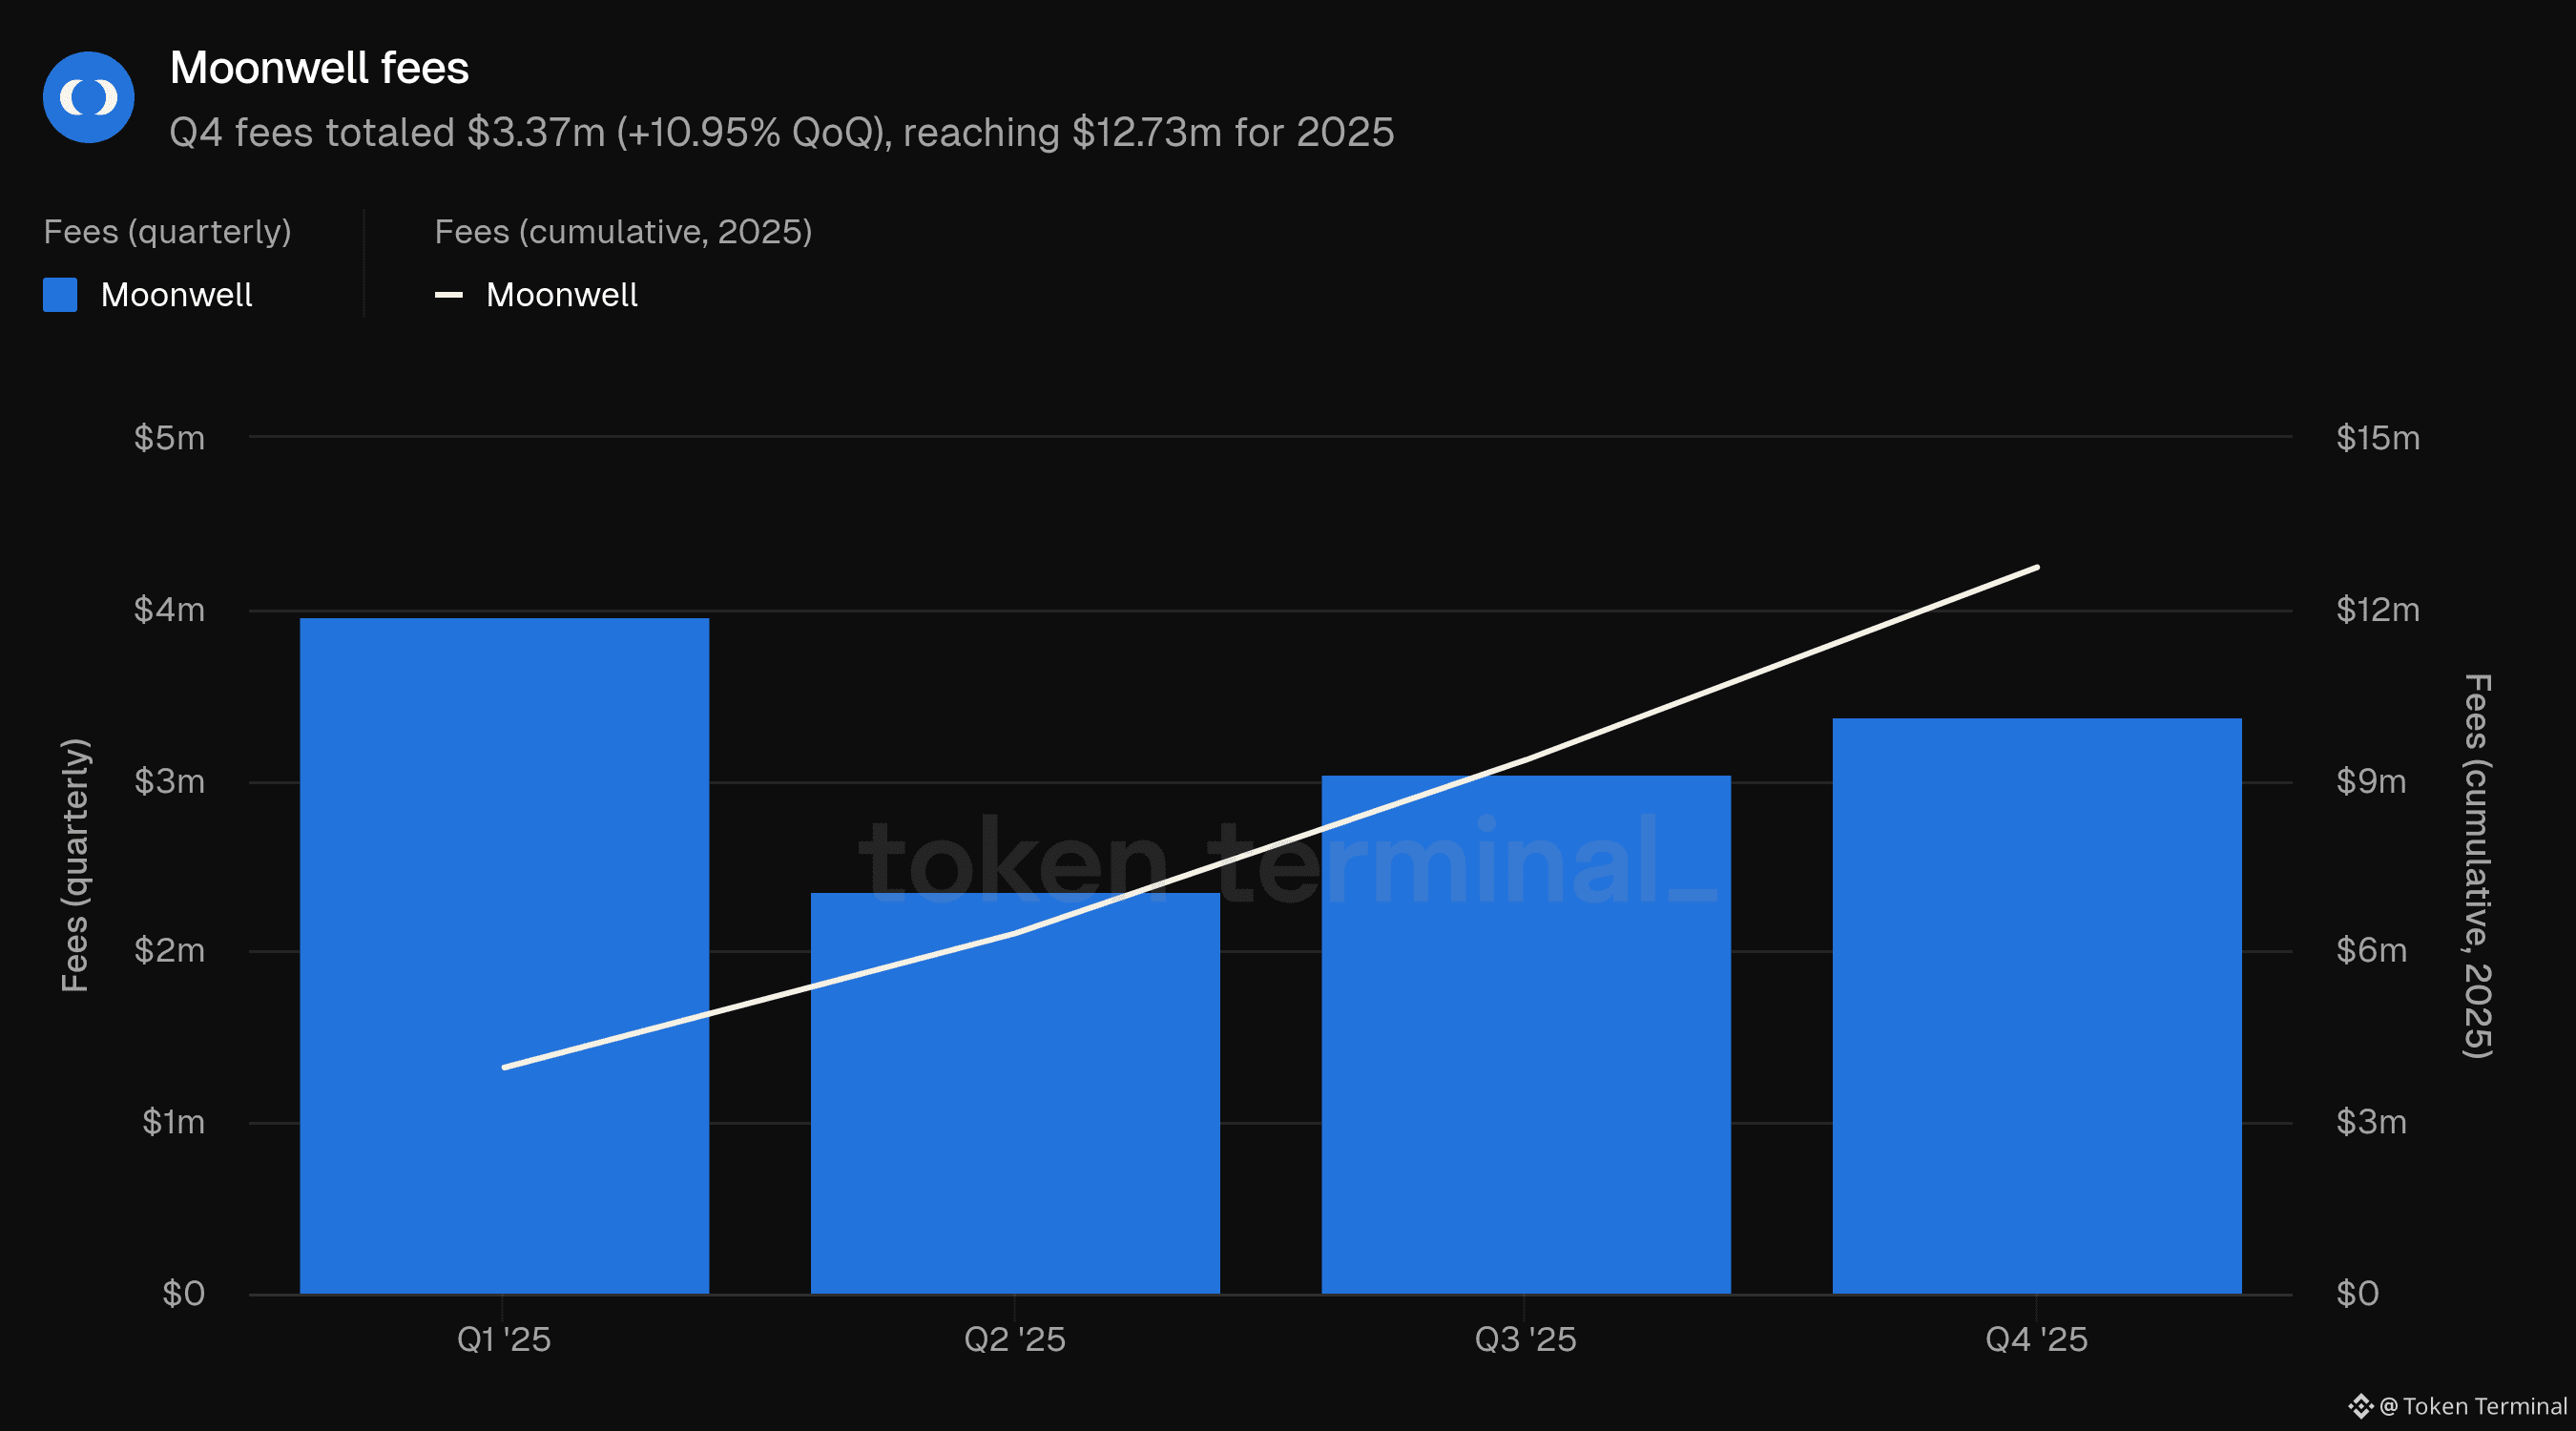Click the Q4 fees summary subtitle text
Viewport: 2576px width, 1431px height.
tap(781, 133)
